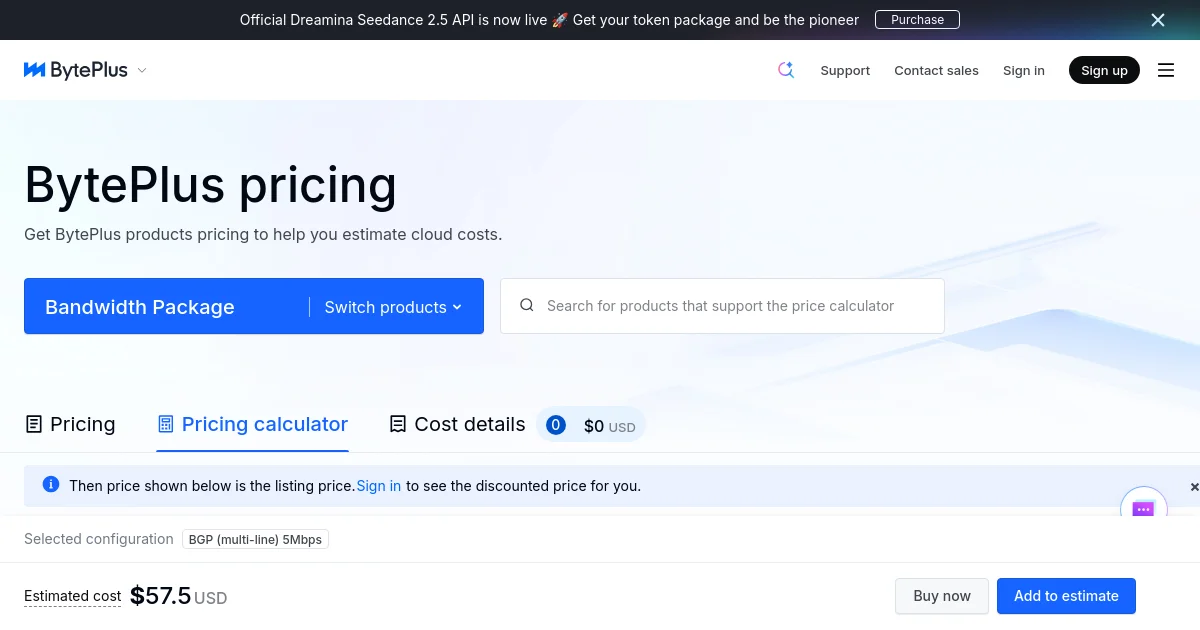Click the Estimated cost label
The height and width of the screenshot is (630, 1200).
tap(72, 596)
